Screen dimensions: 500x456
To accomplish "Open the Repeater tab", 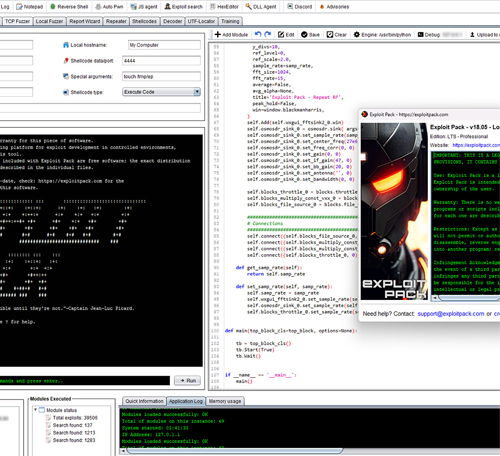I will tap(116, 21).
